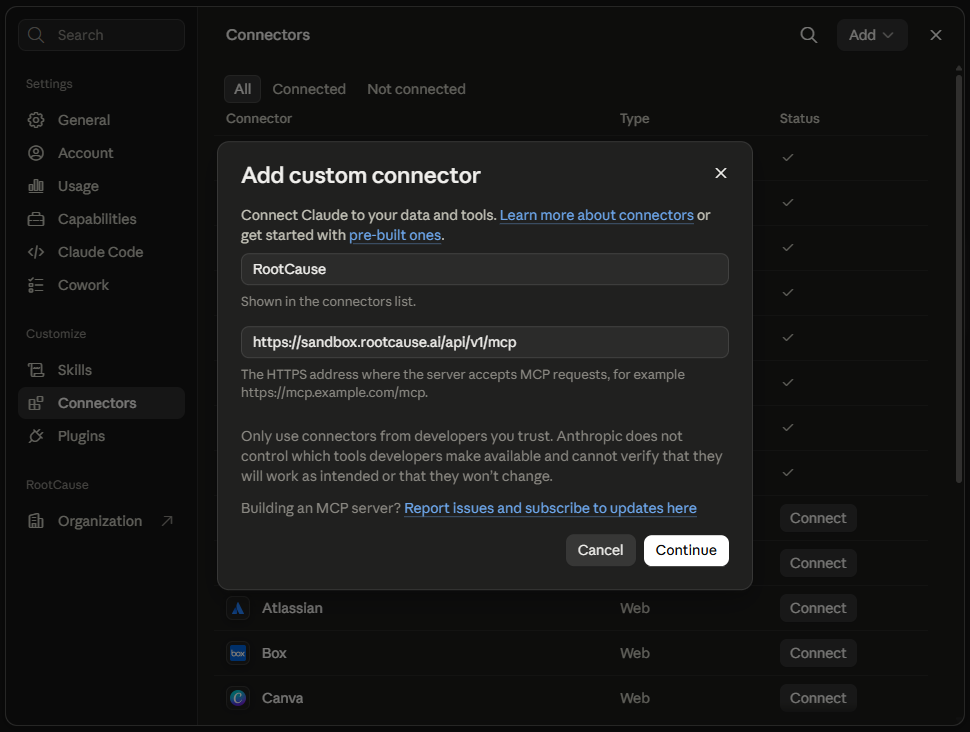Click Continue to add the connector
This screenshot has height=732, width=970.
(x=686, y=550)
